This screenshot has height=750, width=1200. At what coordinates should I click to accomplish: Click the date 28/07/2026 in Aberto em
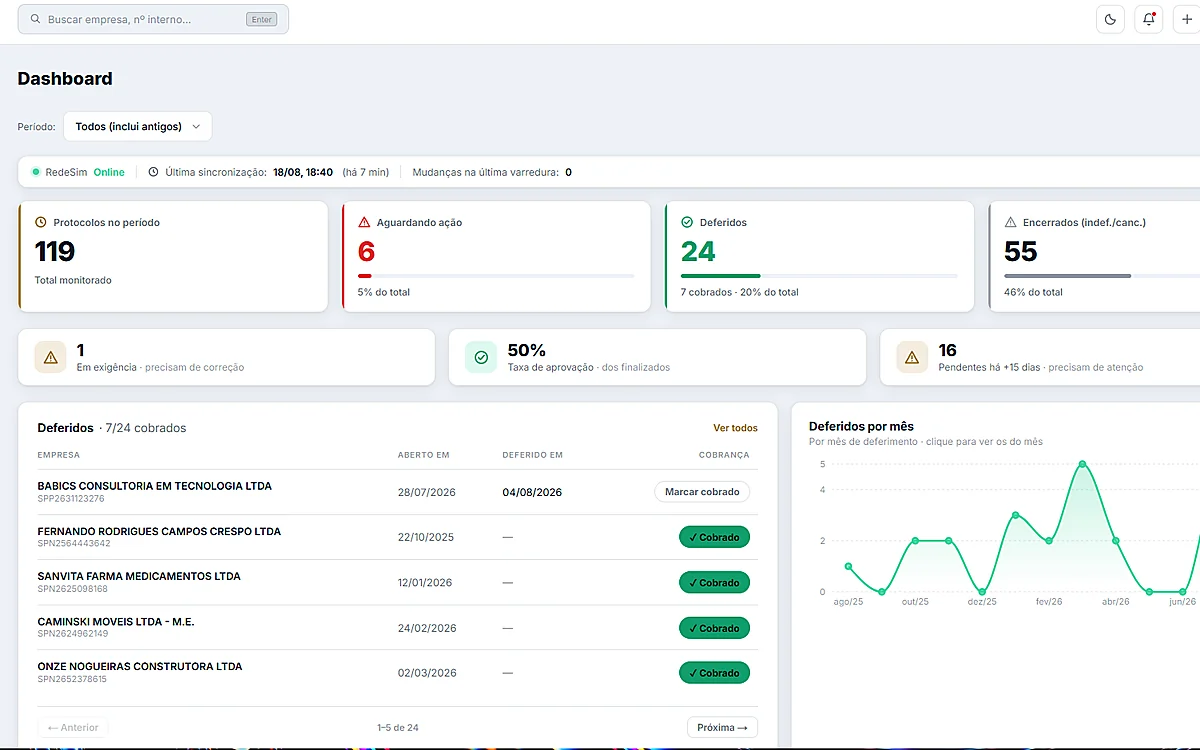click(x=426, y=492)
